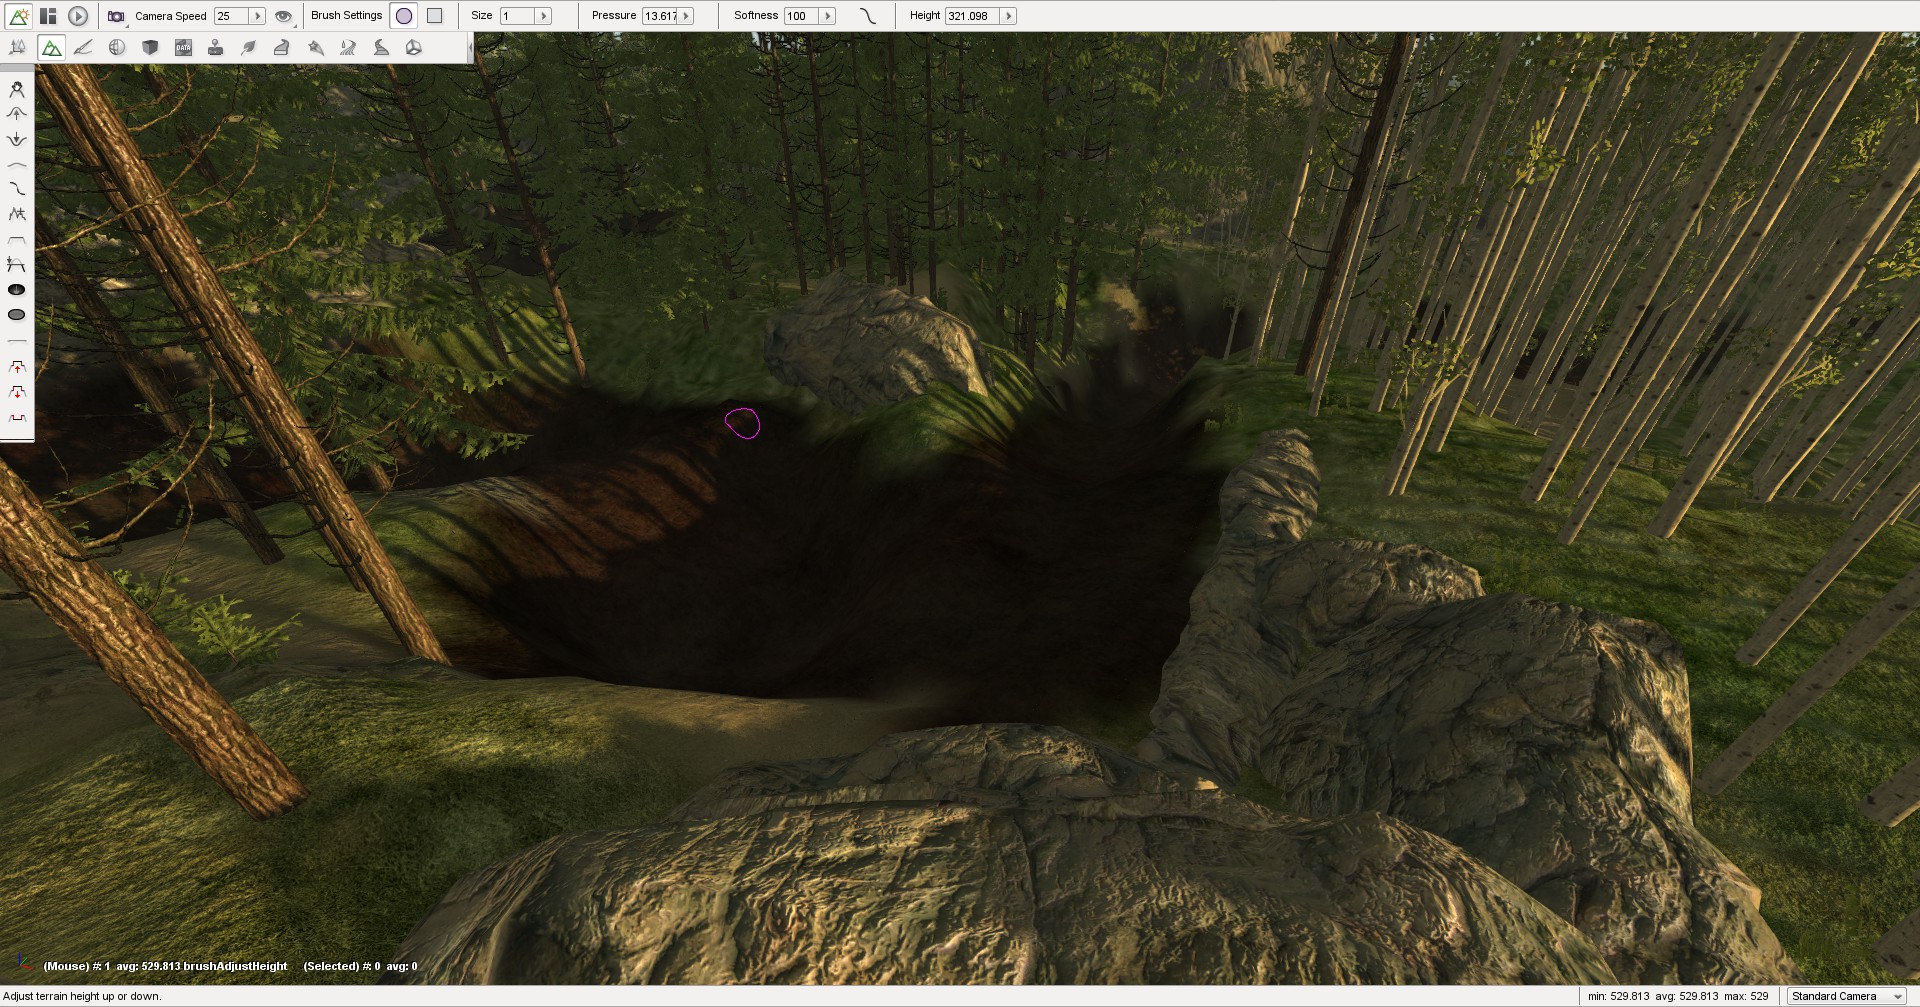1920x1007 pixels.
Task: Open the Mesh Road Editor icon
Action: point(282,47)
